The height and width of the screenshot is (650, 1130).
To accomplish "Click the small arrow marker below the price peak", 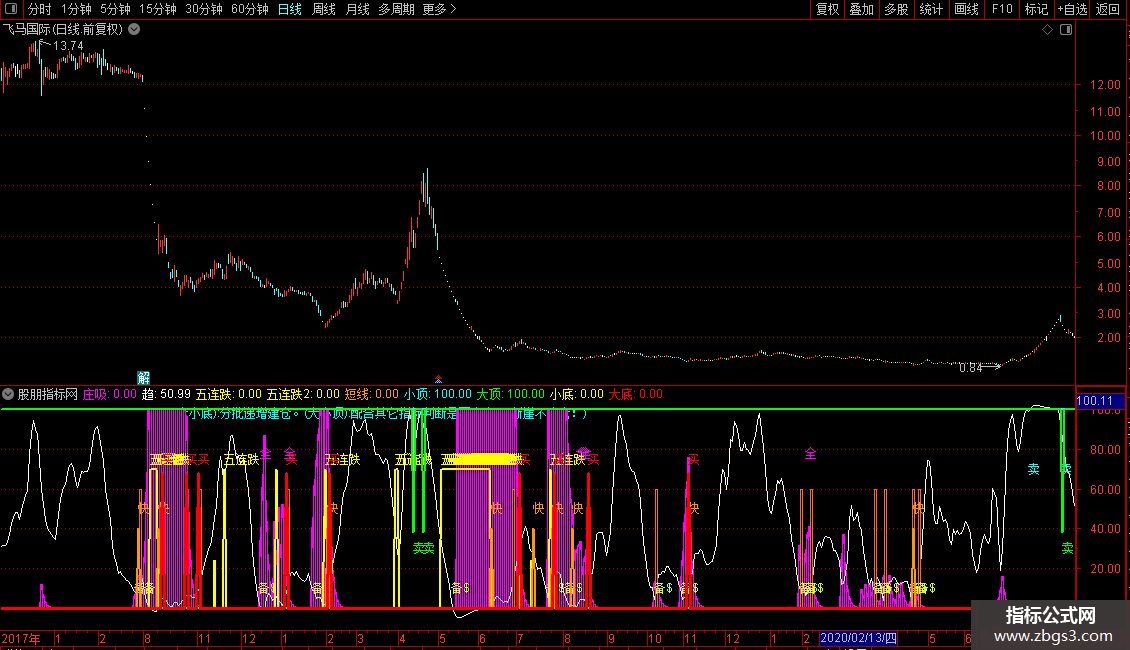I will 438,379.
